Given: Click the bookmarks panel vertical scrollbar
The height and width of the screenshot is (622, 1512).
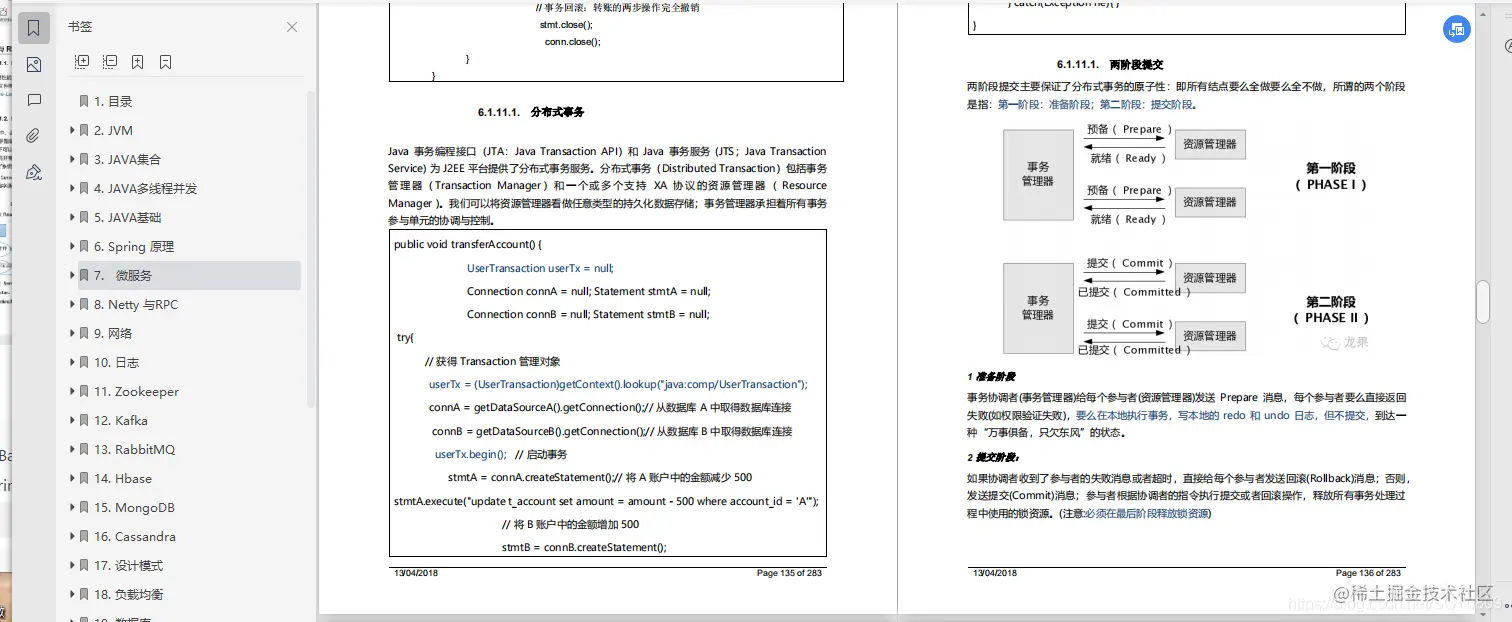Looking at the screenshot, I should pyautogui.click(x=311, y=248).
